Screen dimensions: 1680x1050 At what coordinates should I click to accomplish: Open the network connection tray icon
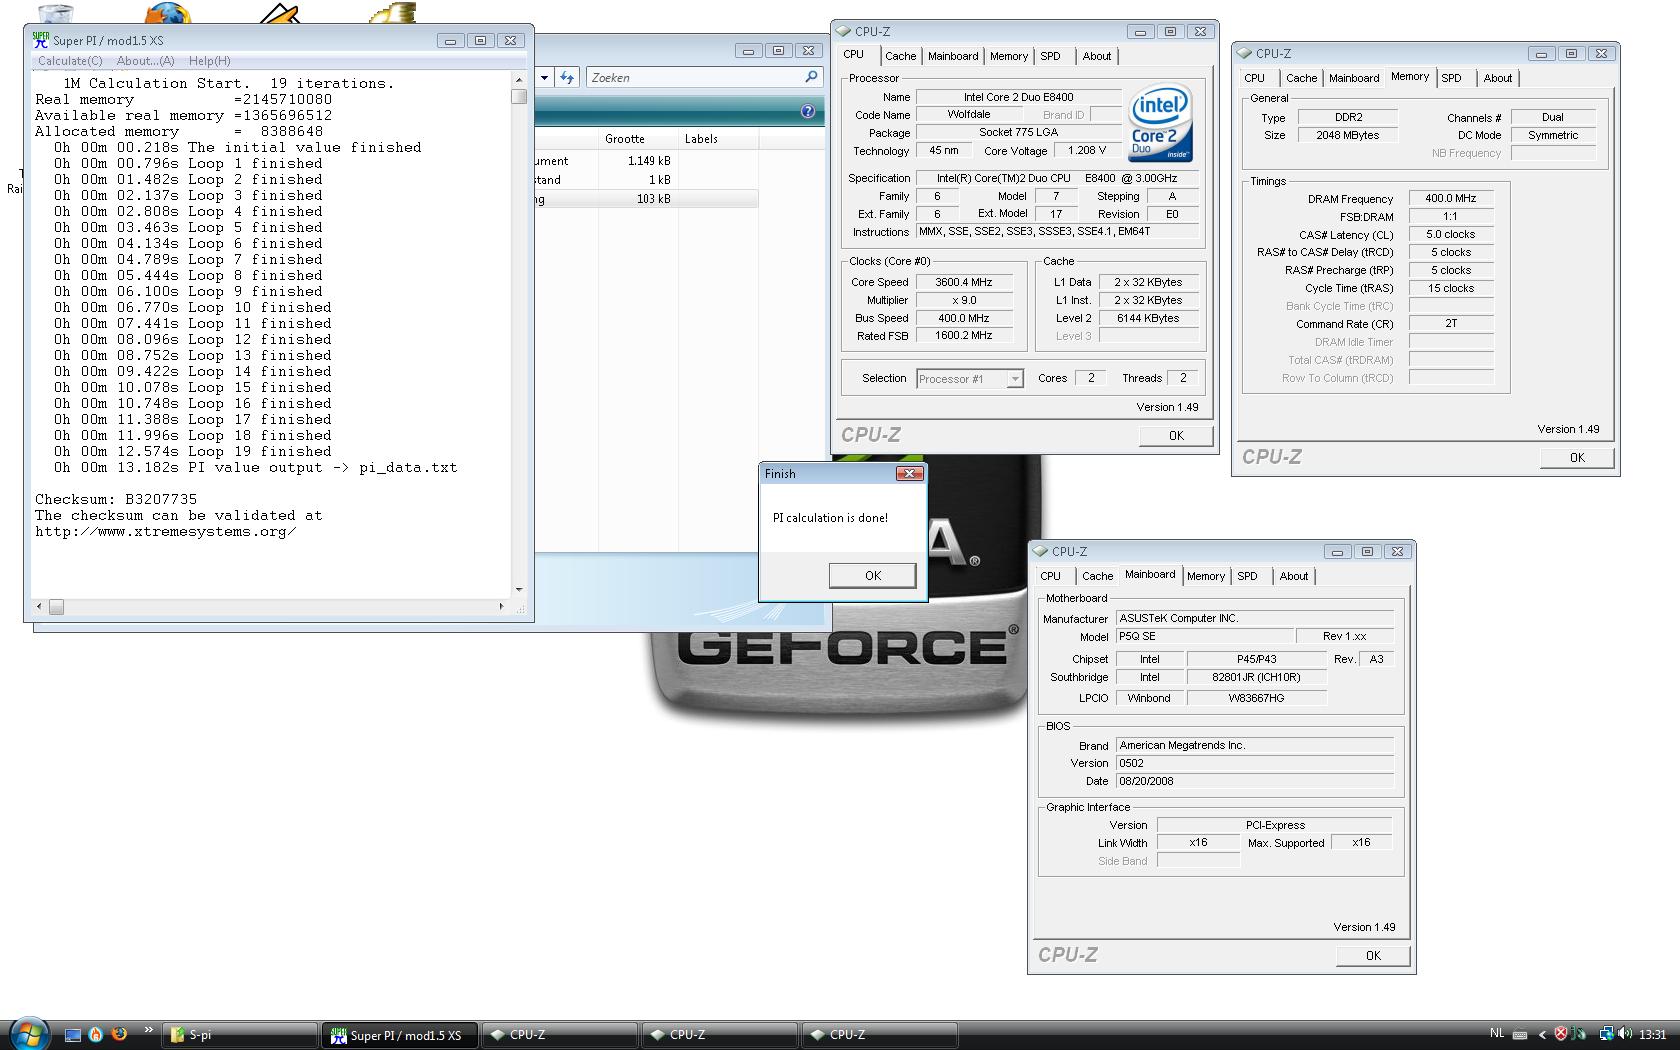point(1606,1035)
